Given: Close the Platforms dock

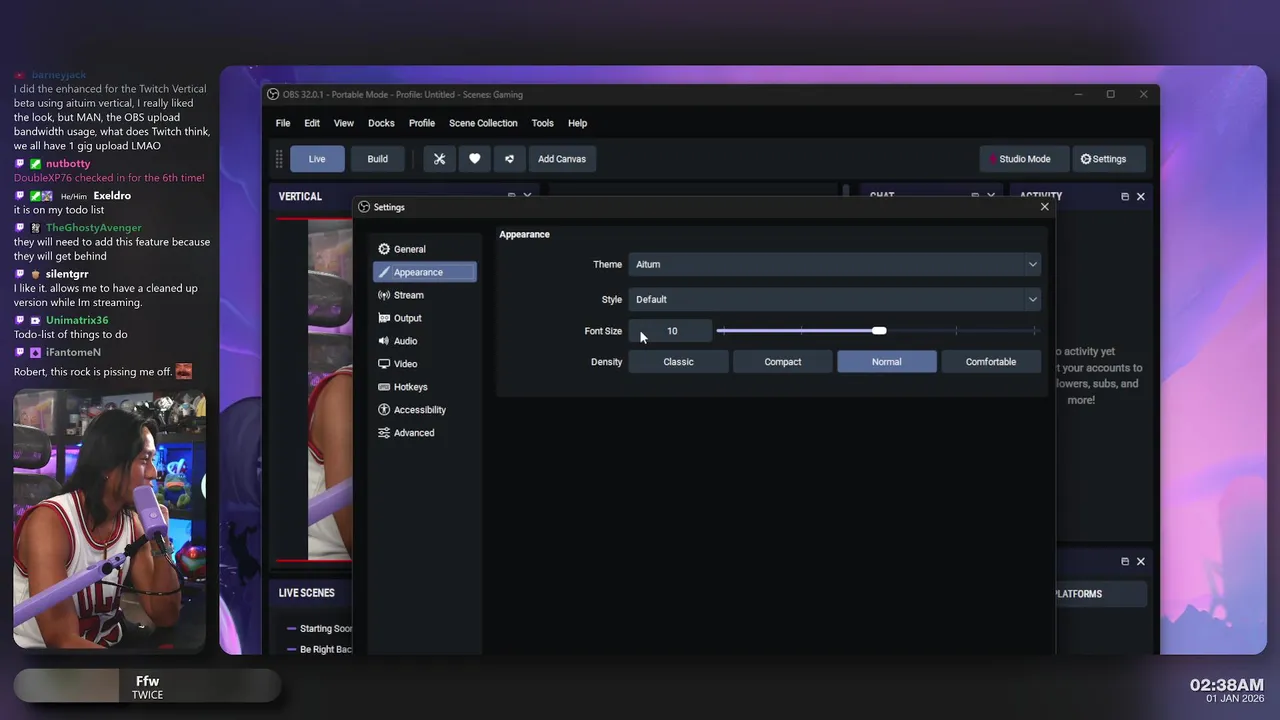Looking at the screenshot, I should click(1140, 562).
